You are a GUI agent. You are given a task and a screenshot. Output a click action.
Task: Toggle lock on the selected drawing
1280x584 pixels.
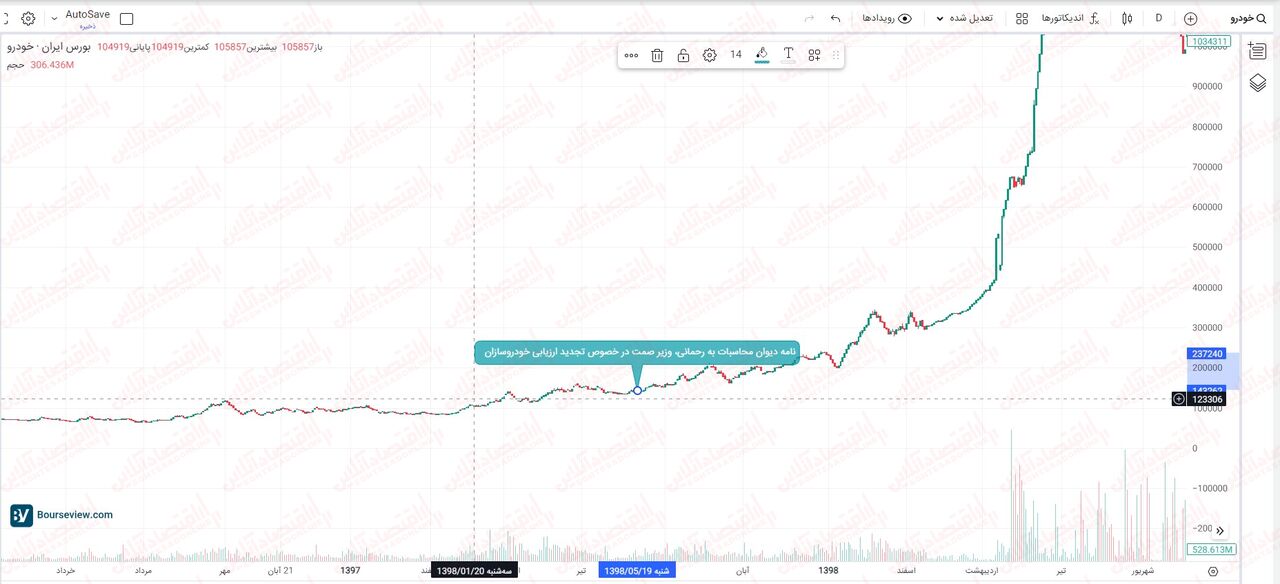[683, 55]
